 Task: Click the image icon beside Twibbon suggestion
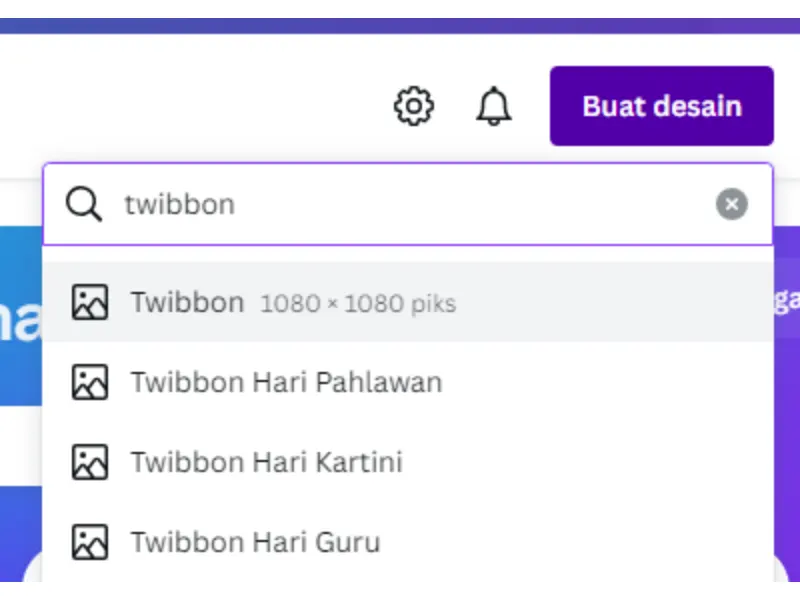coord(89,302)
